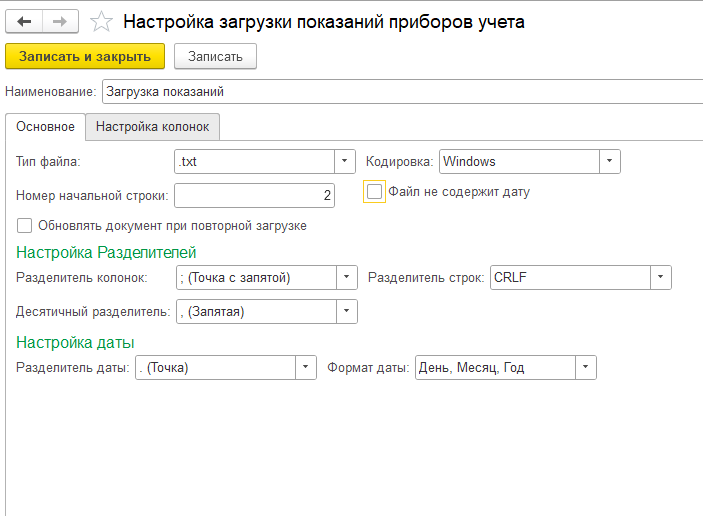Enable "Файл не содержит дату" checkbox
The image size is (703, 516).
[x=374, y=192]
